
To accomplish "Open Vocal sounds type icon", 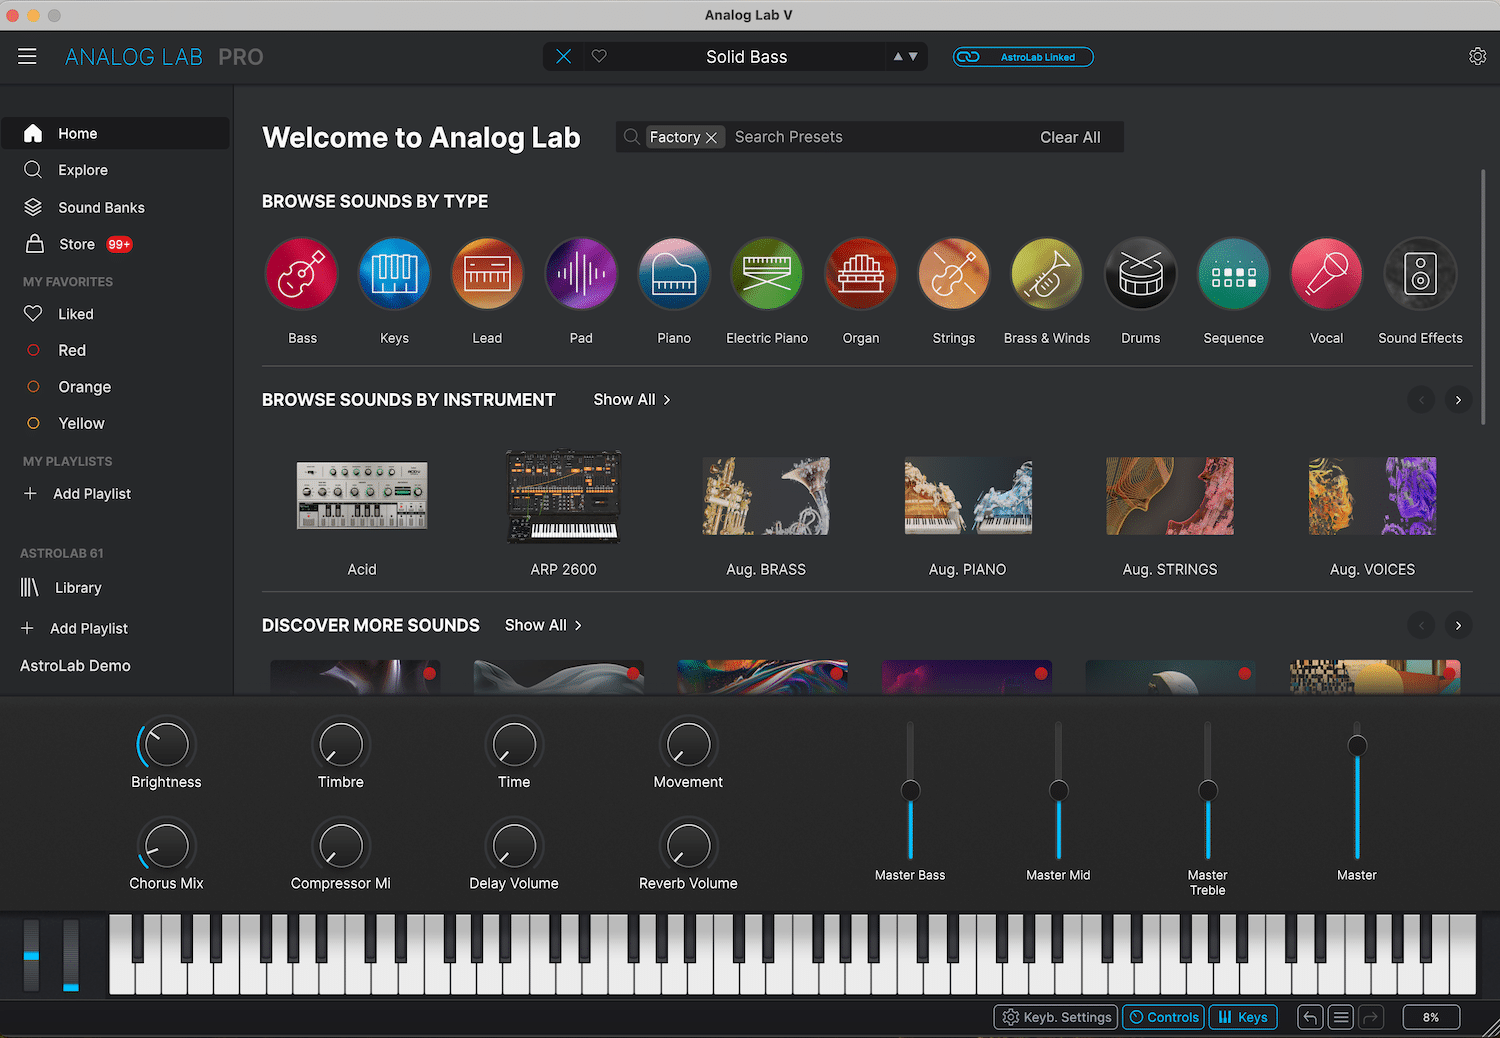I will [x=1327, y=274].
